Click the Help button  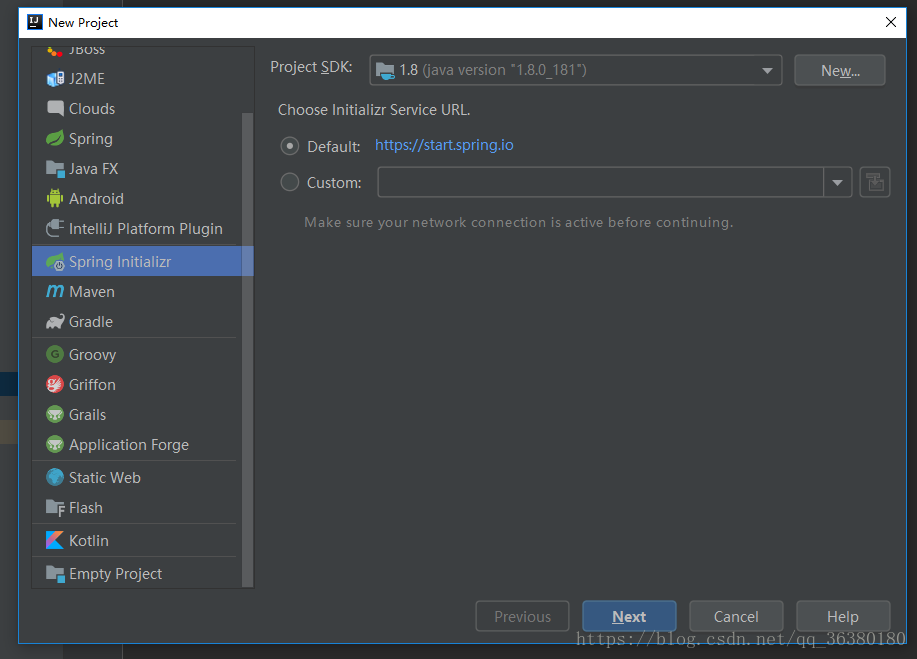(843, 616)
